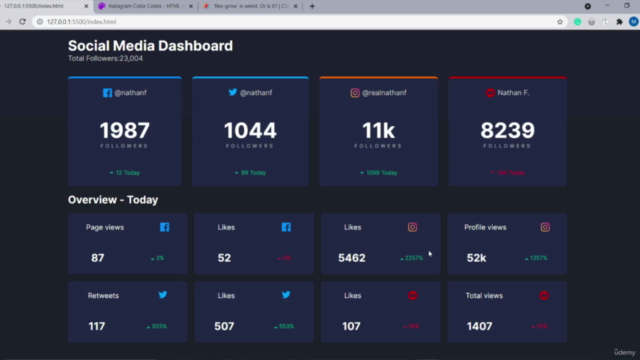Open the browser extensions puzzle icon
The height and width of the screenshot is (360, 640).
pyautogui.click(x=620, y=22)
